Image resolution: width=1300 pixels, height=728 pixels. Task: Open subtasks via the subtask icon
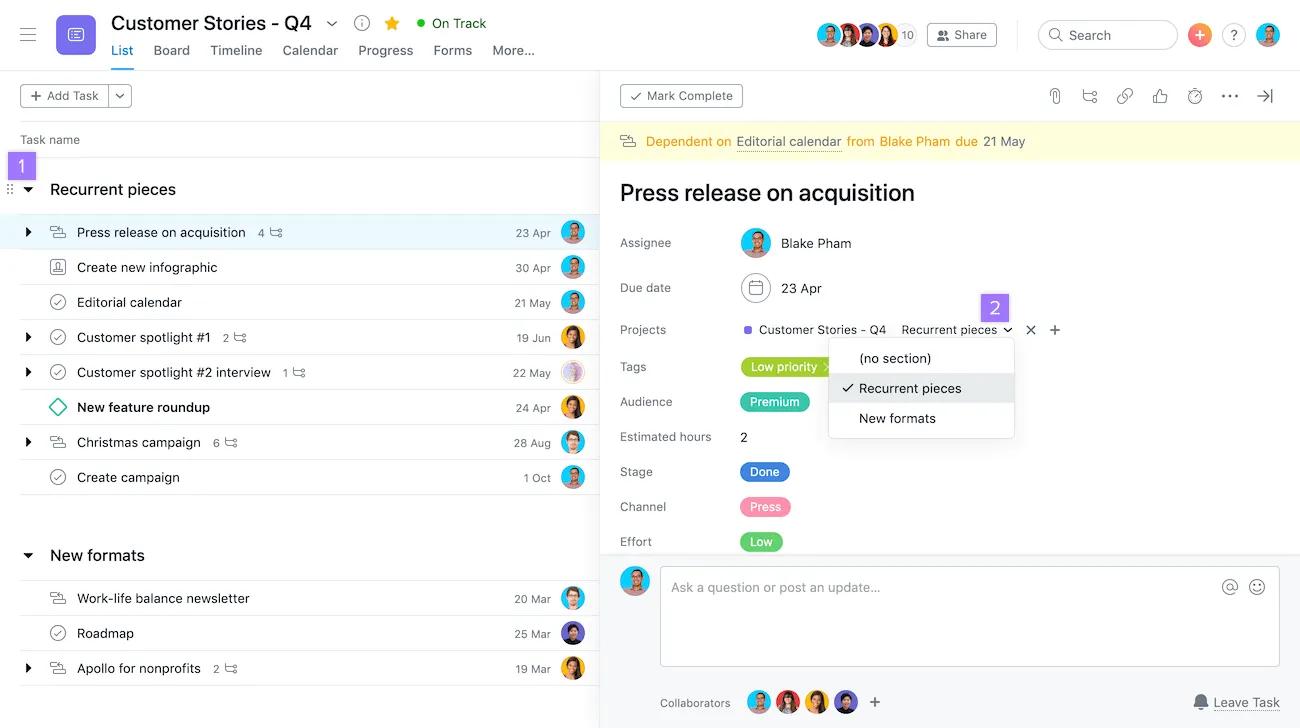(1089, 95)
